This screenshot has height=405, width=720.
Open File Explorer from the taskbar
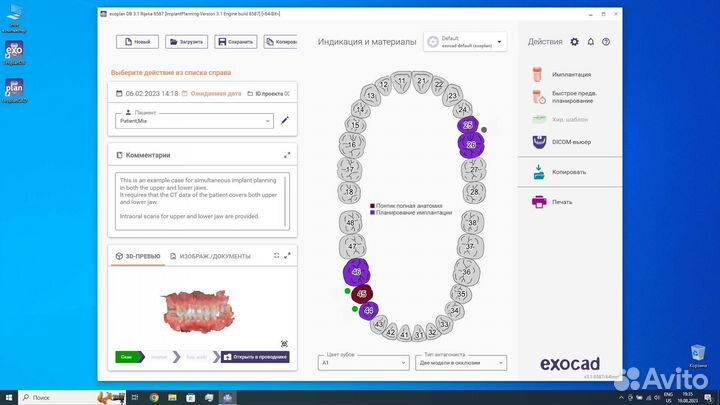click(172, 398)
